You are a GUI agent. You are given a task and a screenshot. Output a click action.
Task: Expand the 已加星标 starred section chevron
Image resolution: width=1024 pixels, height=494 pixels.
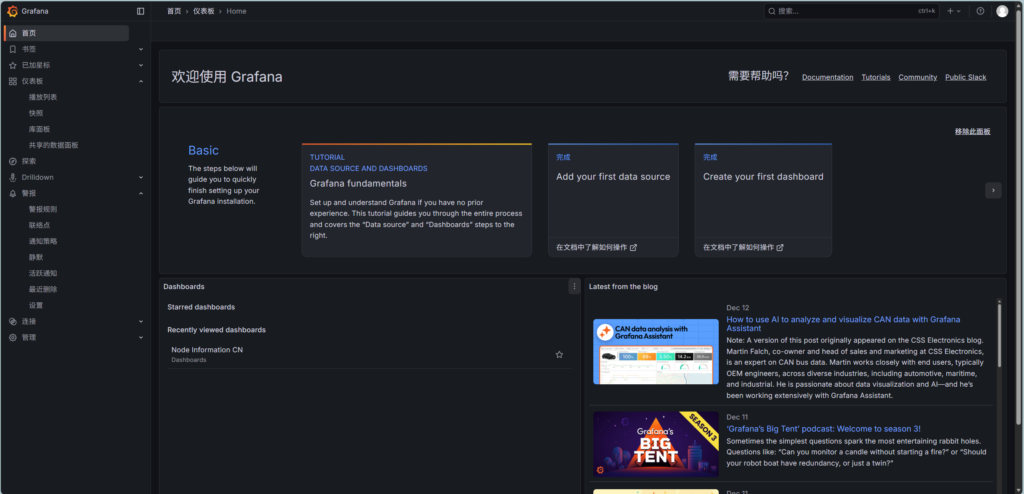pos(141,65)
